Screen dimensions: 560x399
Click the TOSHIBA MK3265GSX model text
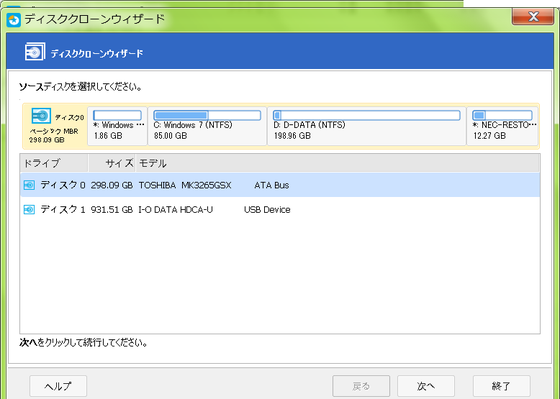point(185,185)
